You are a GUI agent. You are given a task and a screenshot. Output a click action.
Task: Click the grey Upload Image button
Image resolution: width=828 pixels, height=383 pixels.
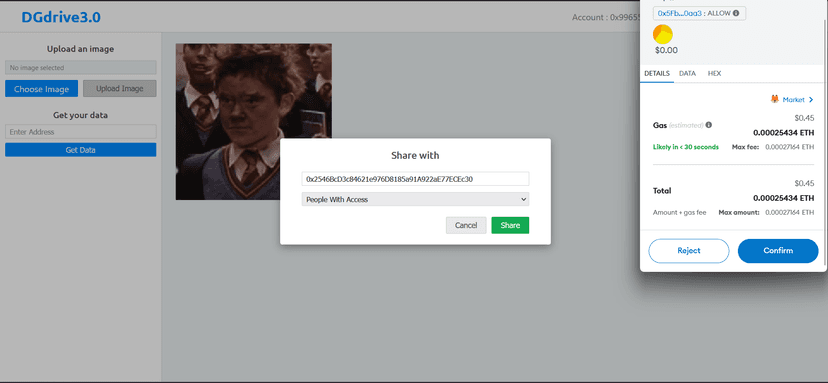click(119, 89)
